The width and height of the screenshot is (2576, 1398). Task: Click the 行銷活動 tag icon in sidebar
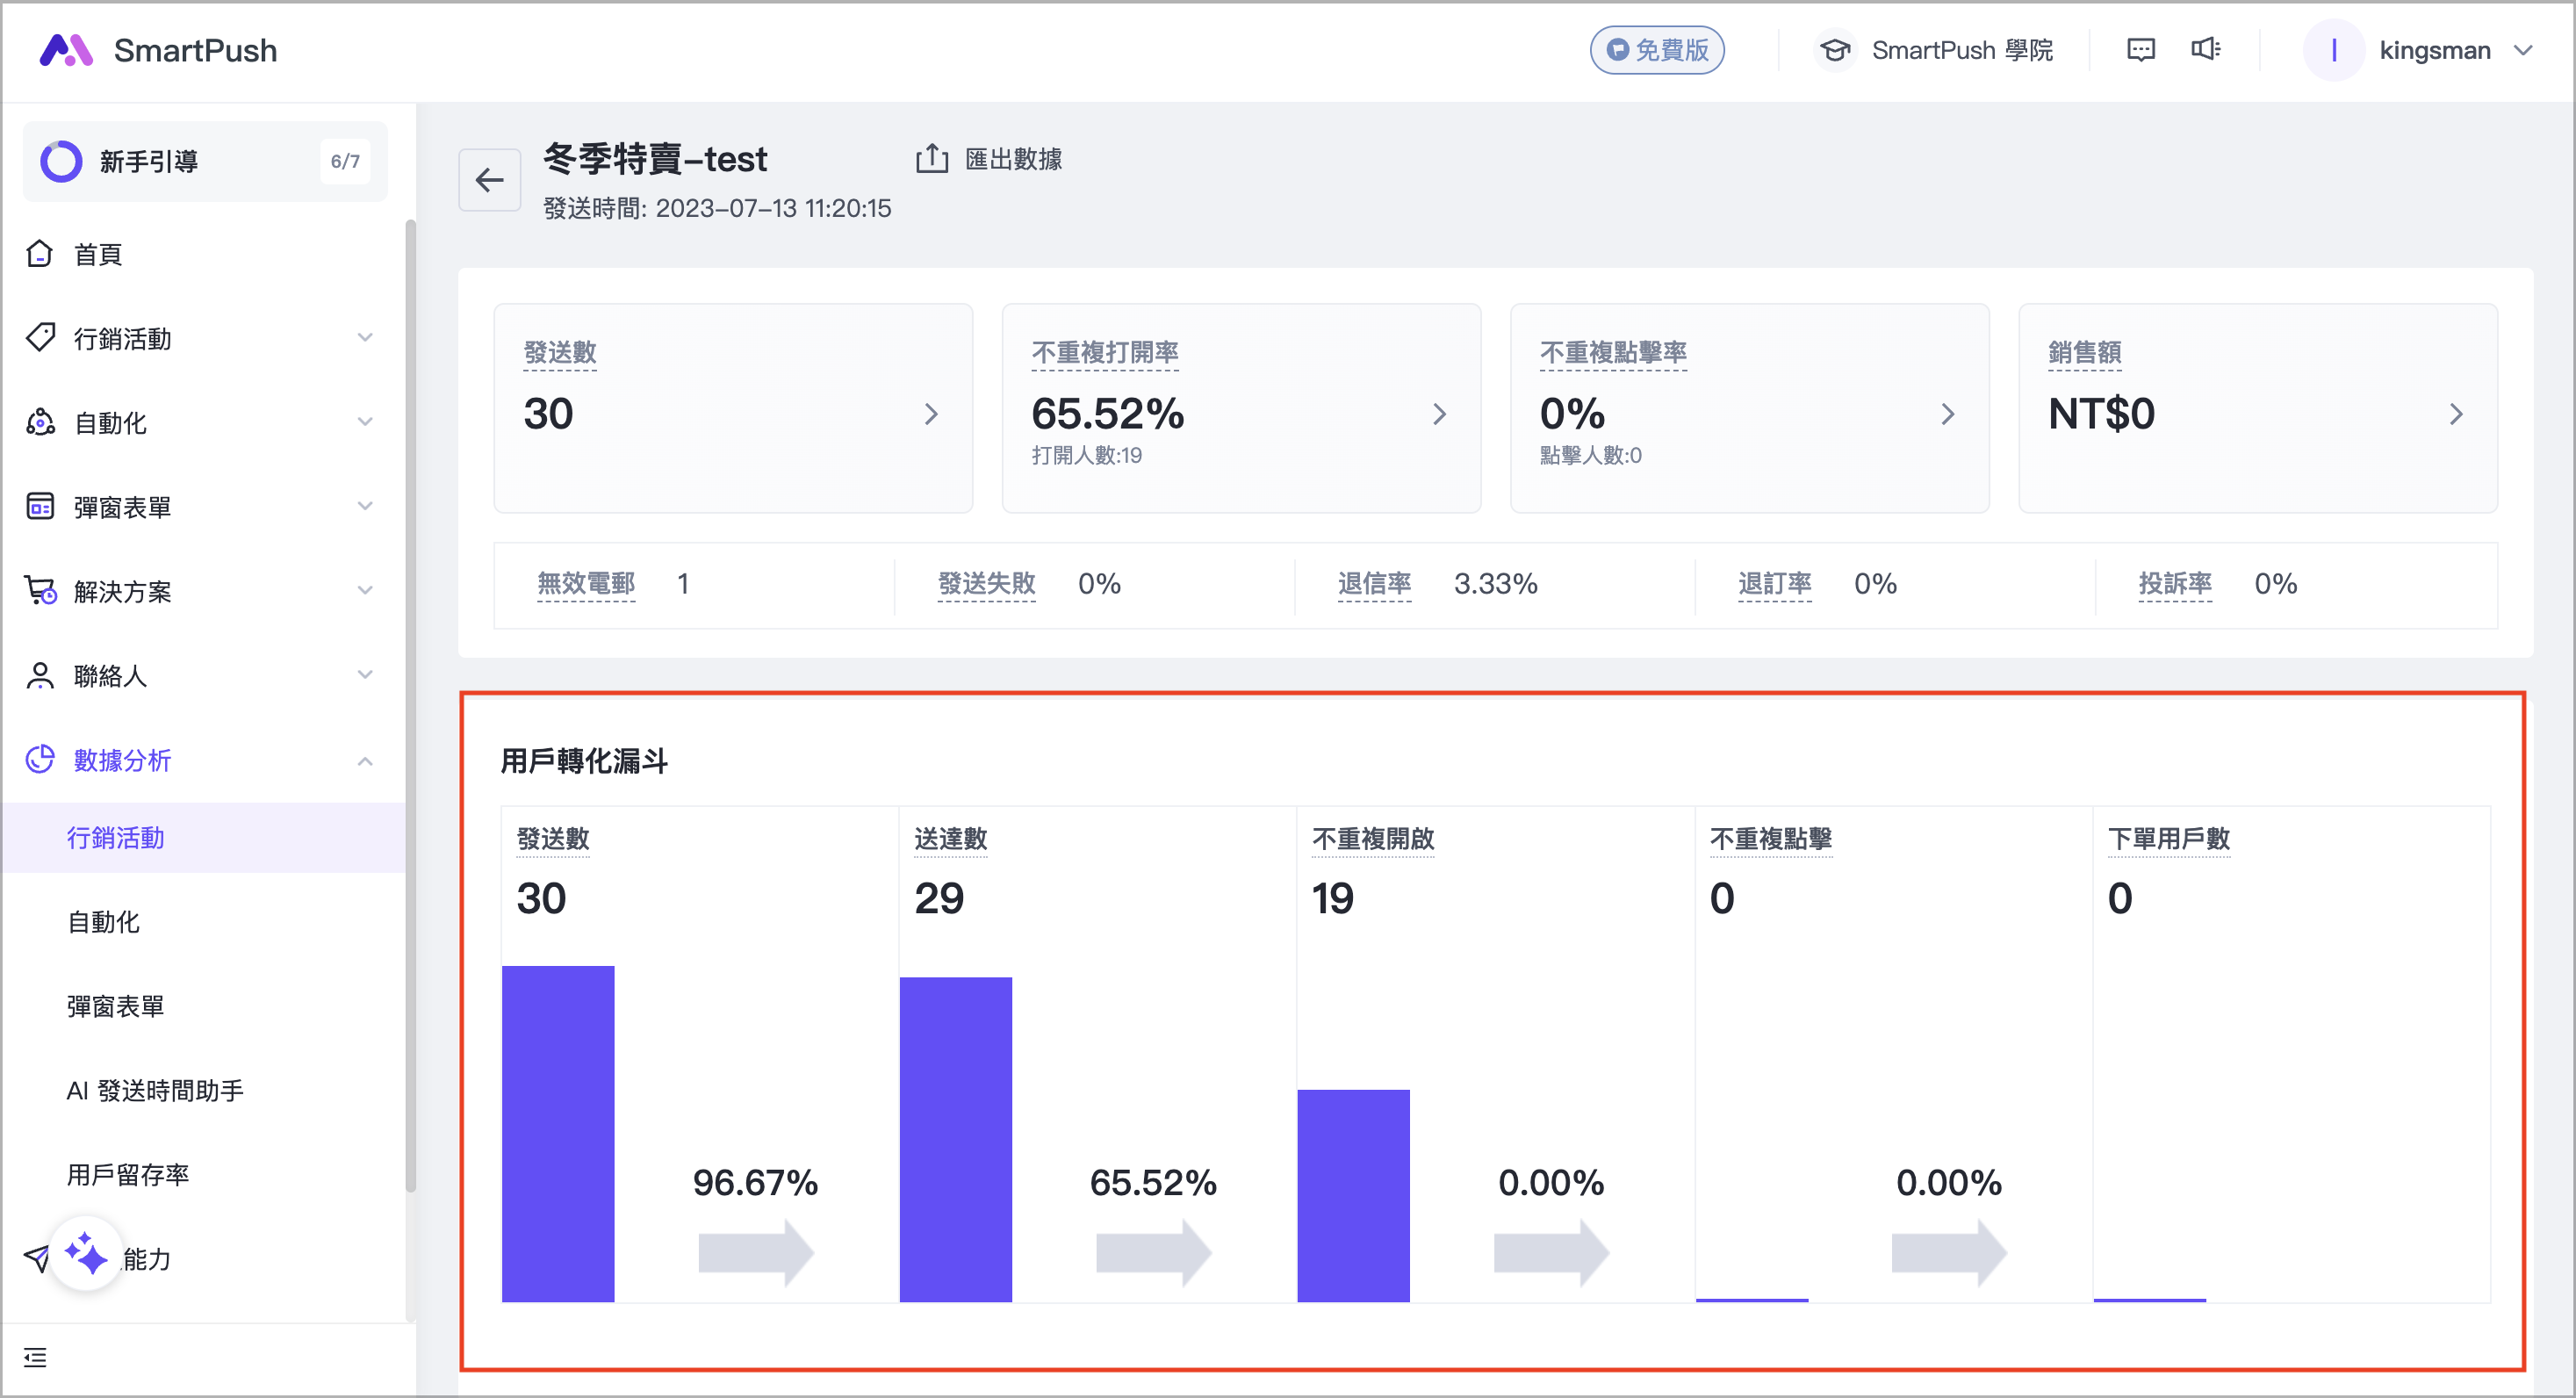tap(39, 338)
